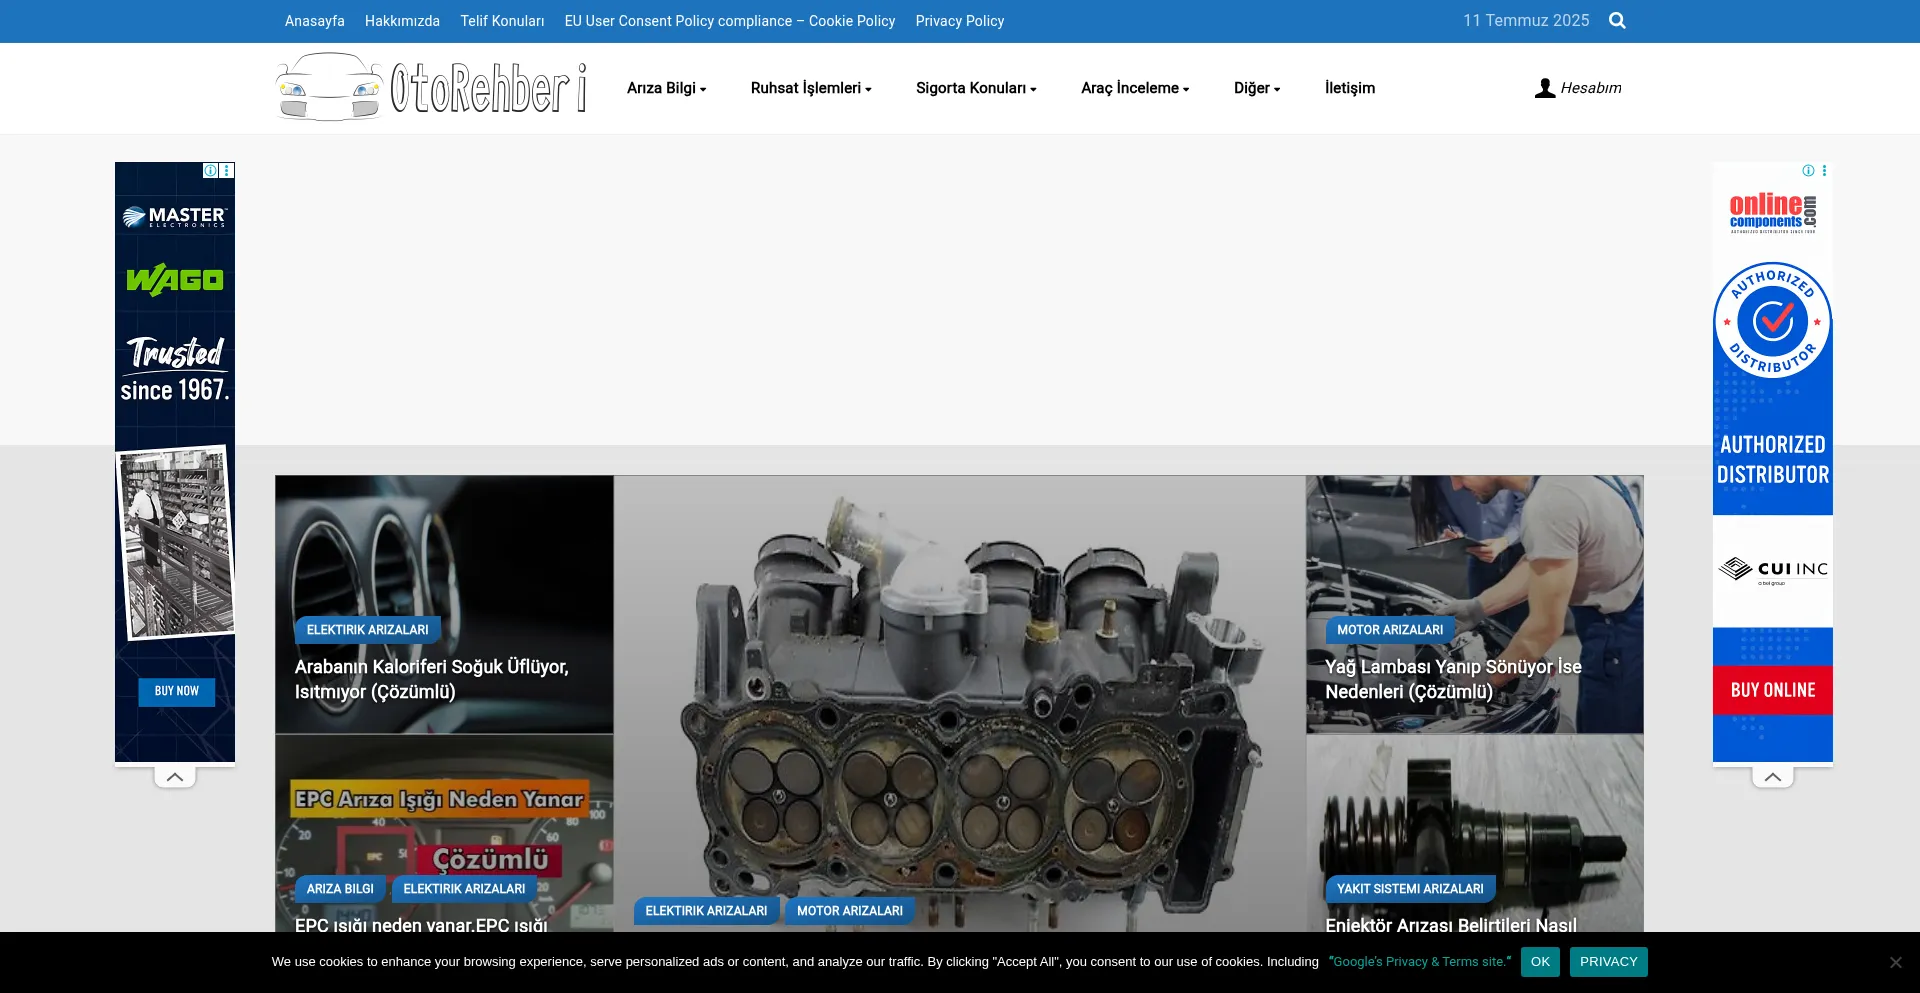Open the EPC ışığı neden yanar article
Viewport: 1920px width, 993px height.
tap(421, 925)
